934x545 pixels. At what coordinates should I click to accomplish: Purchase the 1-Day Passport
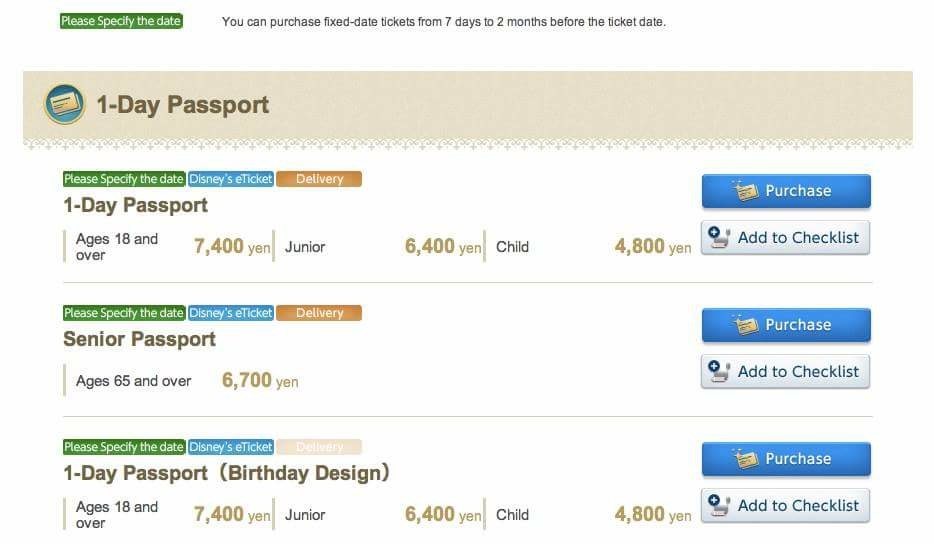[786, 191]
